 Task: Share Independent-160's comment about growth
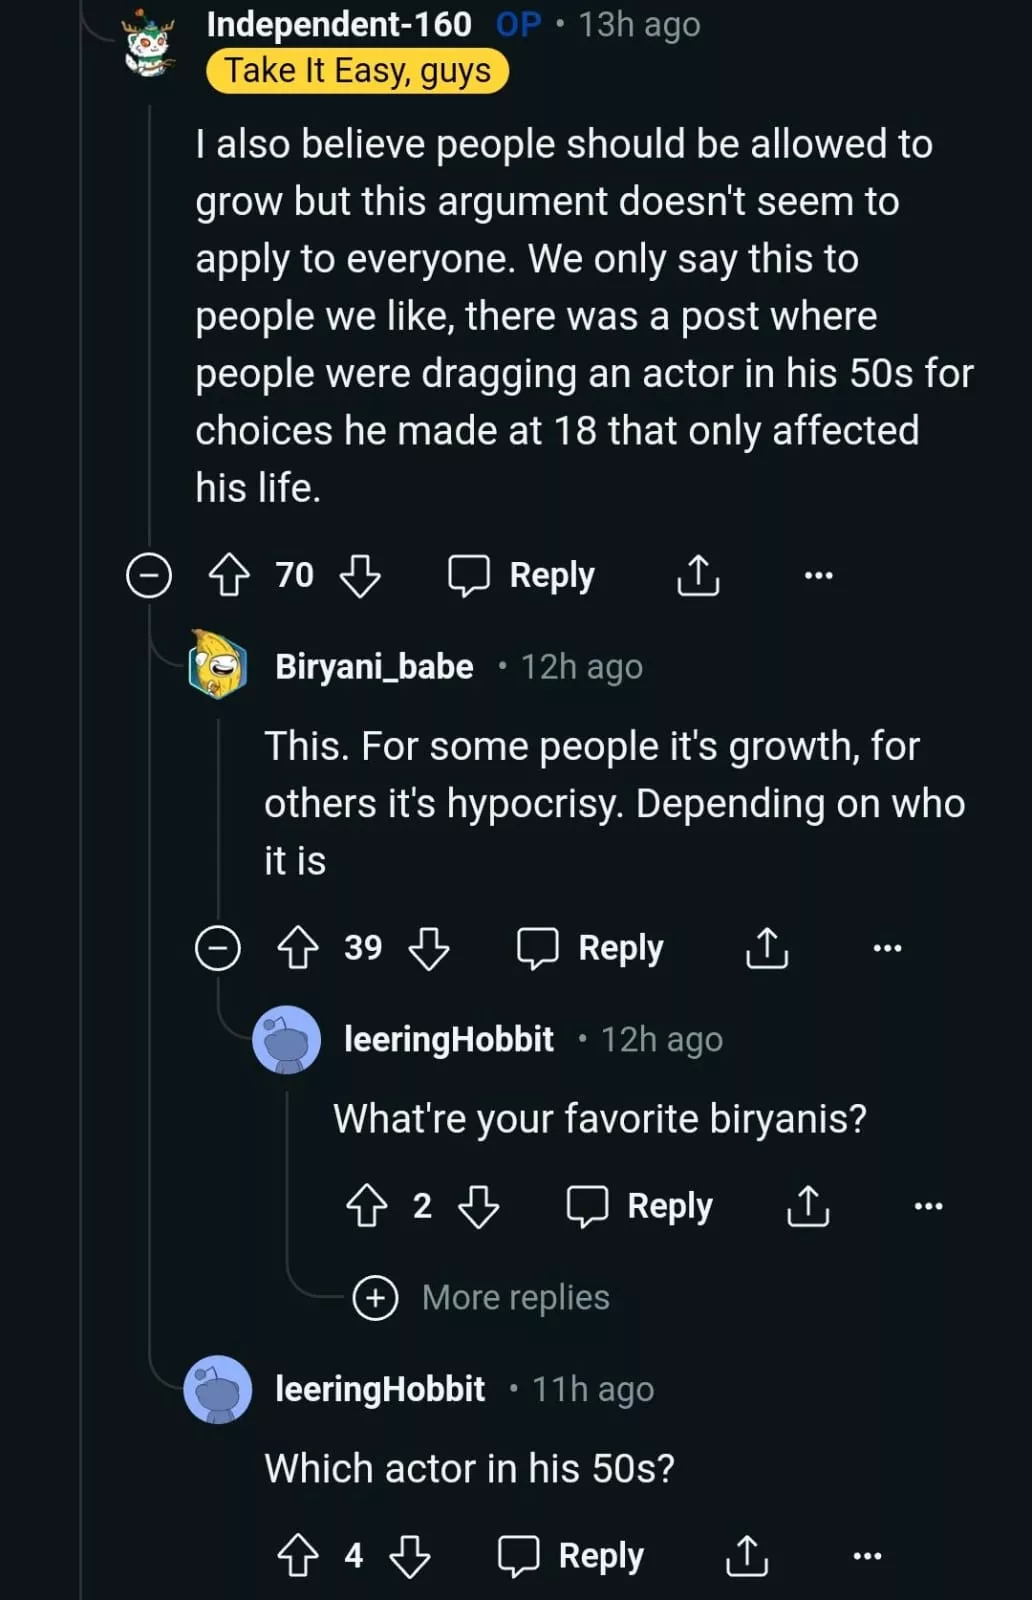coord(698,576)
